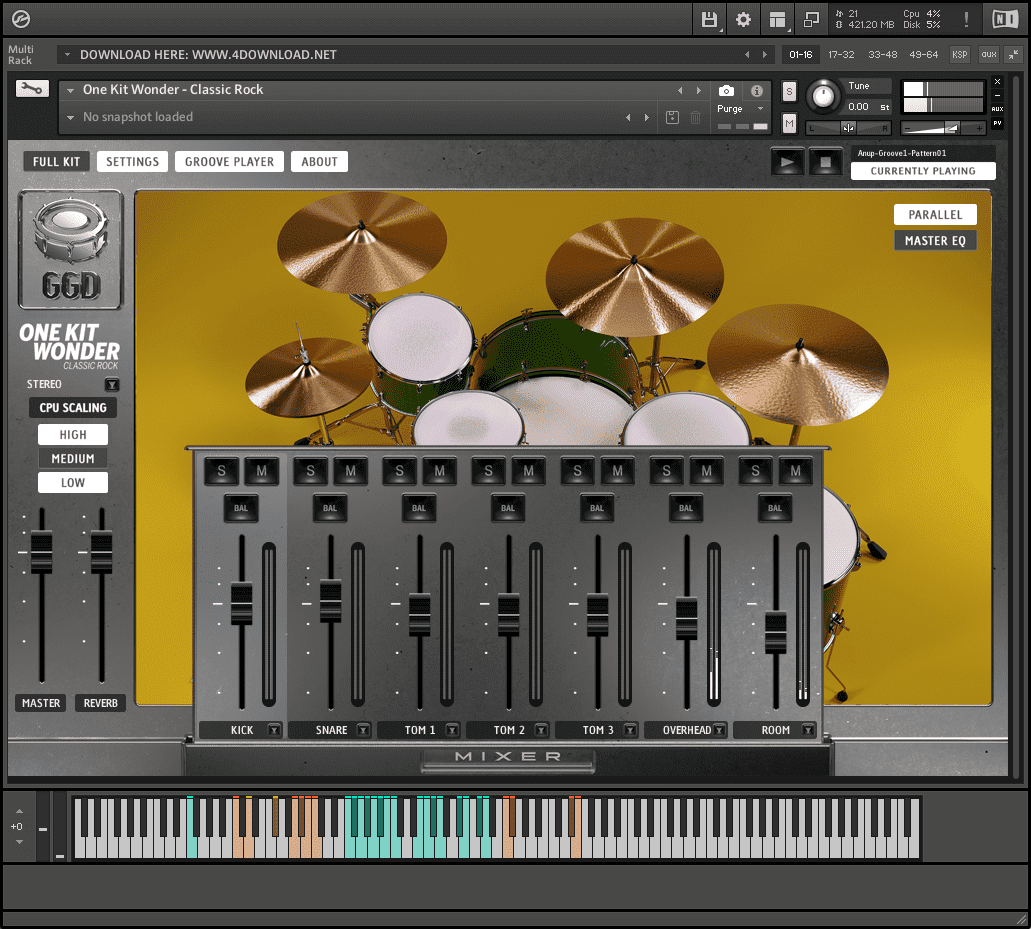Go to next instrument arrow
The width and height of the screenshot is (1031, 929).
pyautogui.click(x=698, y=91)
